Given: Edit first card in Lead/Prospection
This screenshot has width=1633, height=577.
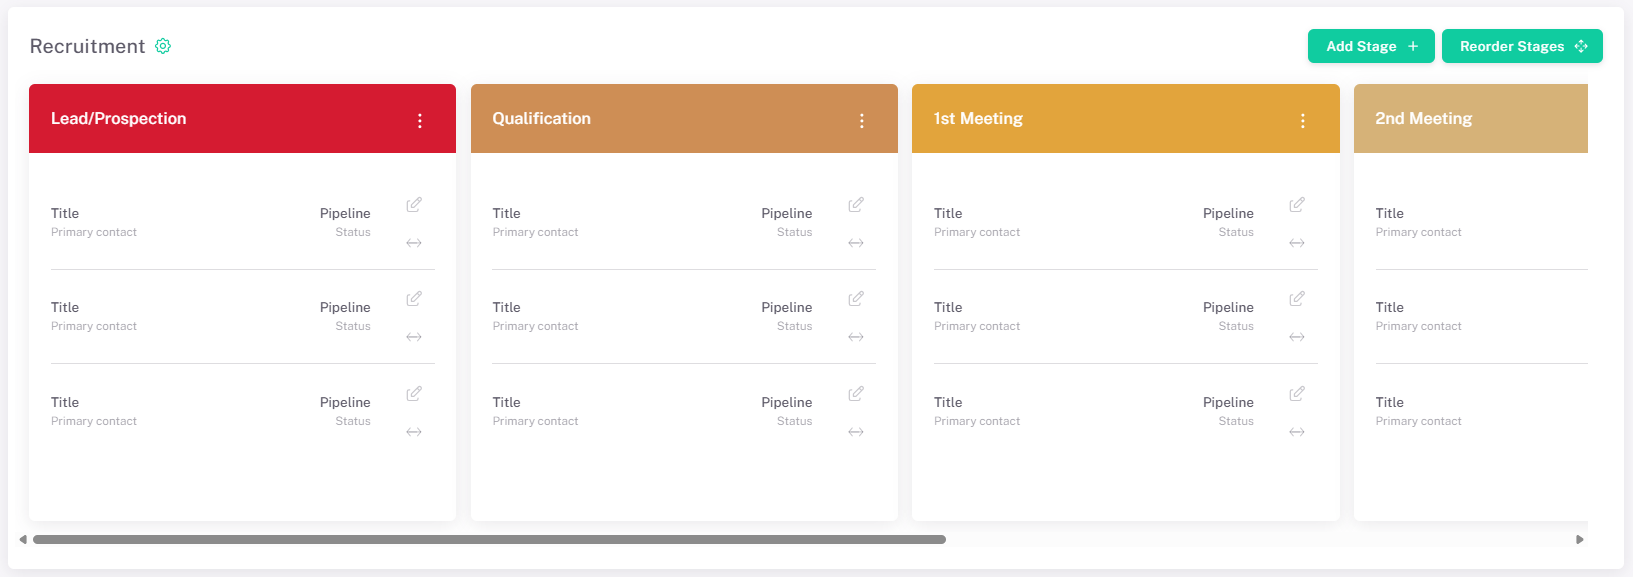Looking at the screenshot, I should [414, 205].
